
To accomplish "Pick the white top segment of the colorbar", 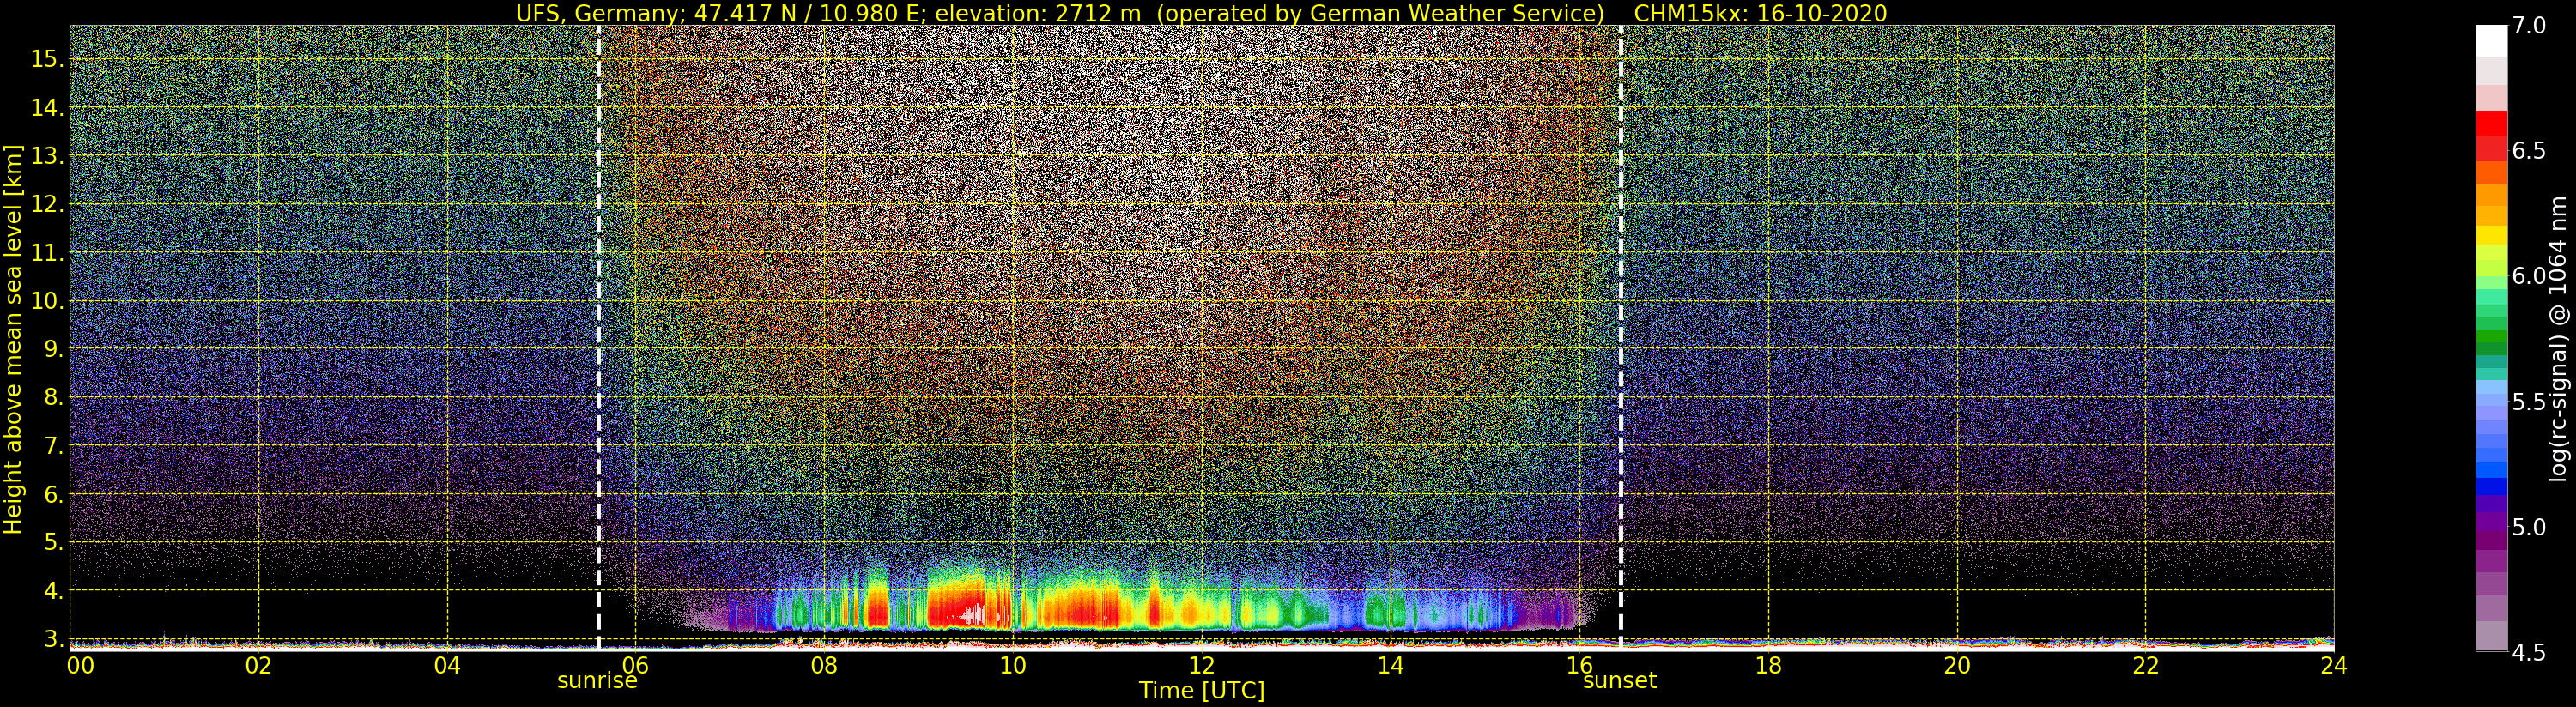I will tap(2491, 40).
